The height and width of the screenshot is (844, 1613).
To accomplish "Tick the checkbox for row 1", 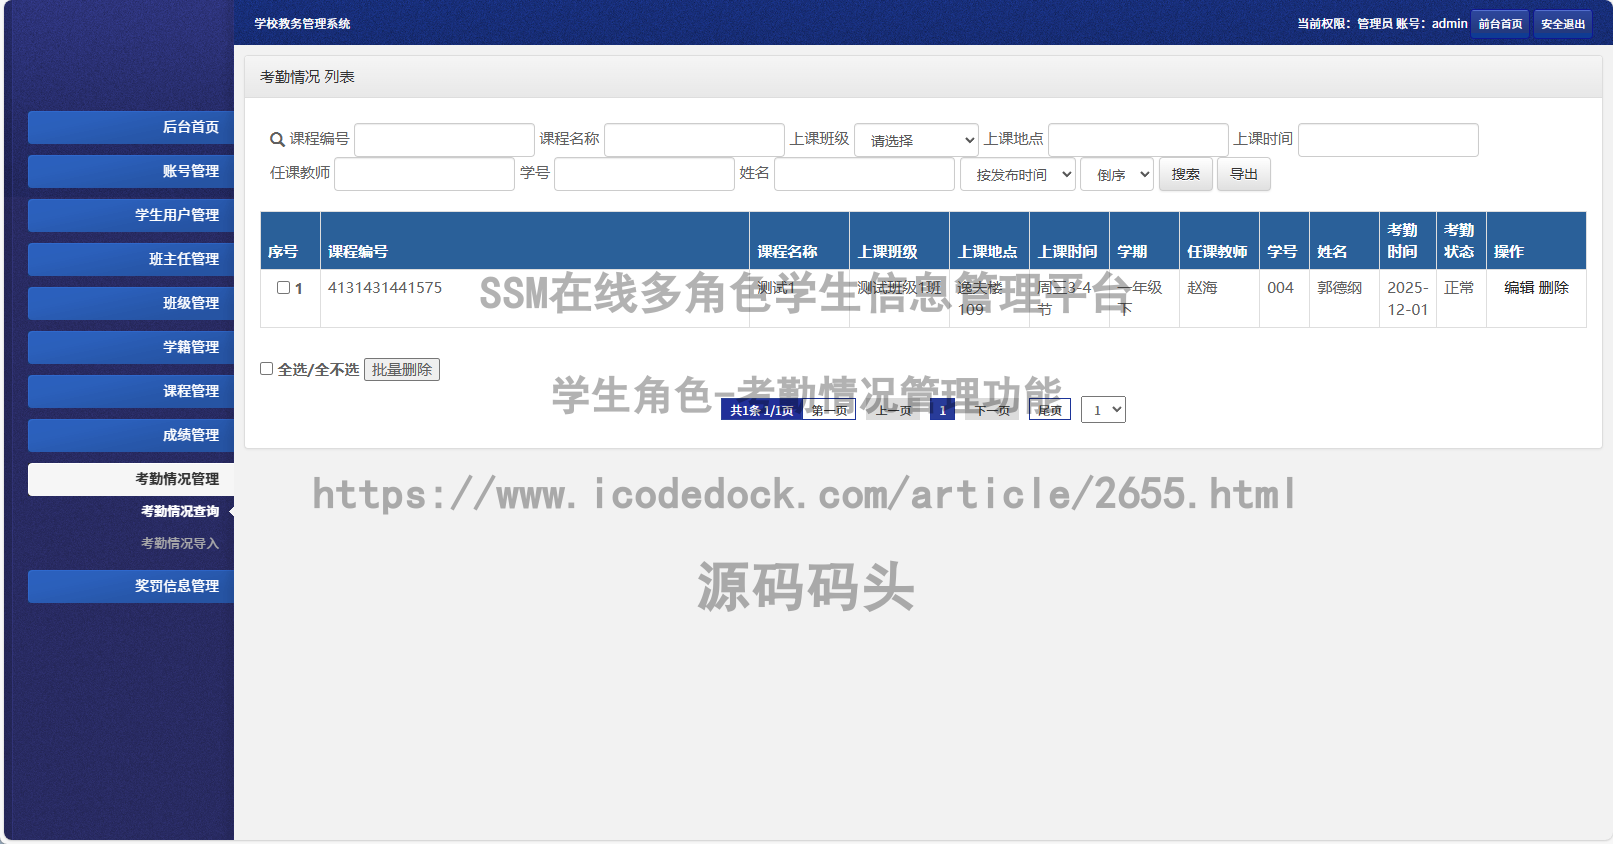I will click(x=283, y=288).
